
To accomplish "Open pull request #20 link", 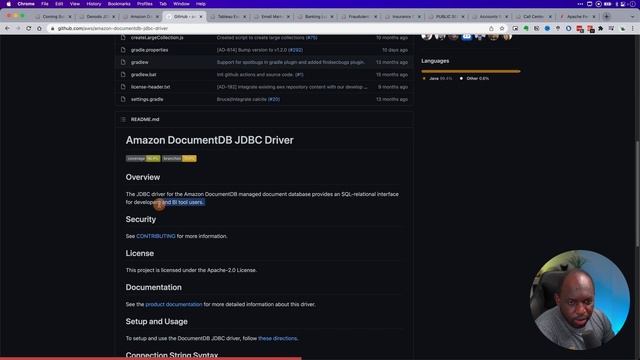I will pos(274,99).
